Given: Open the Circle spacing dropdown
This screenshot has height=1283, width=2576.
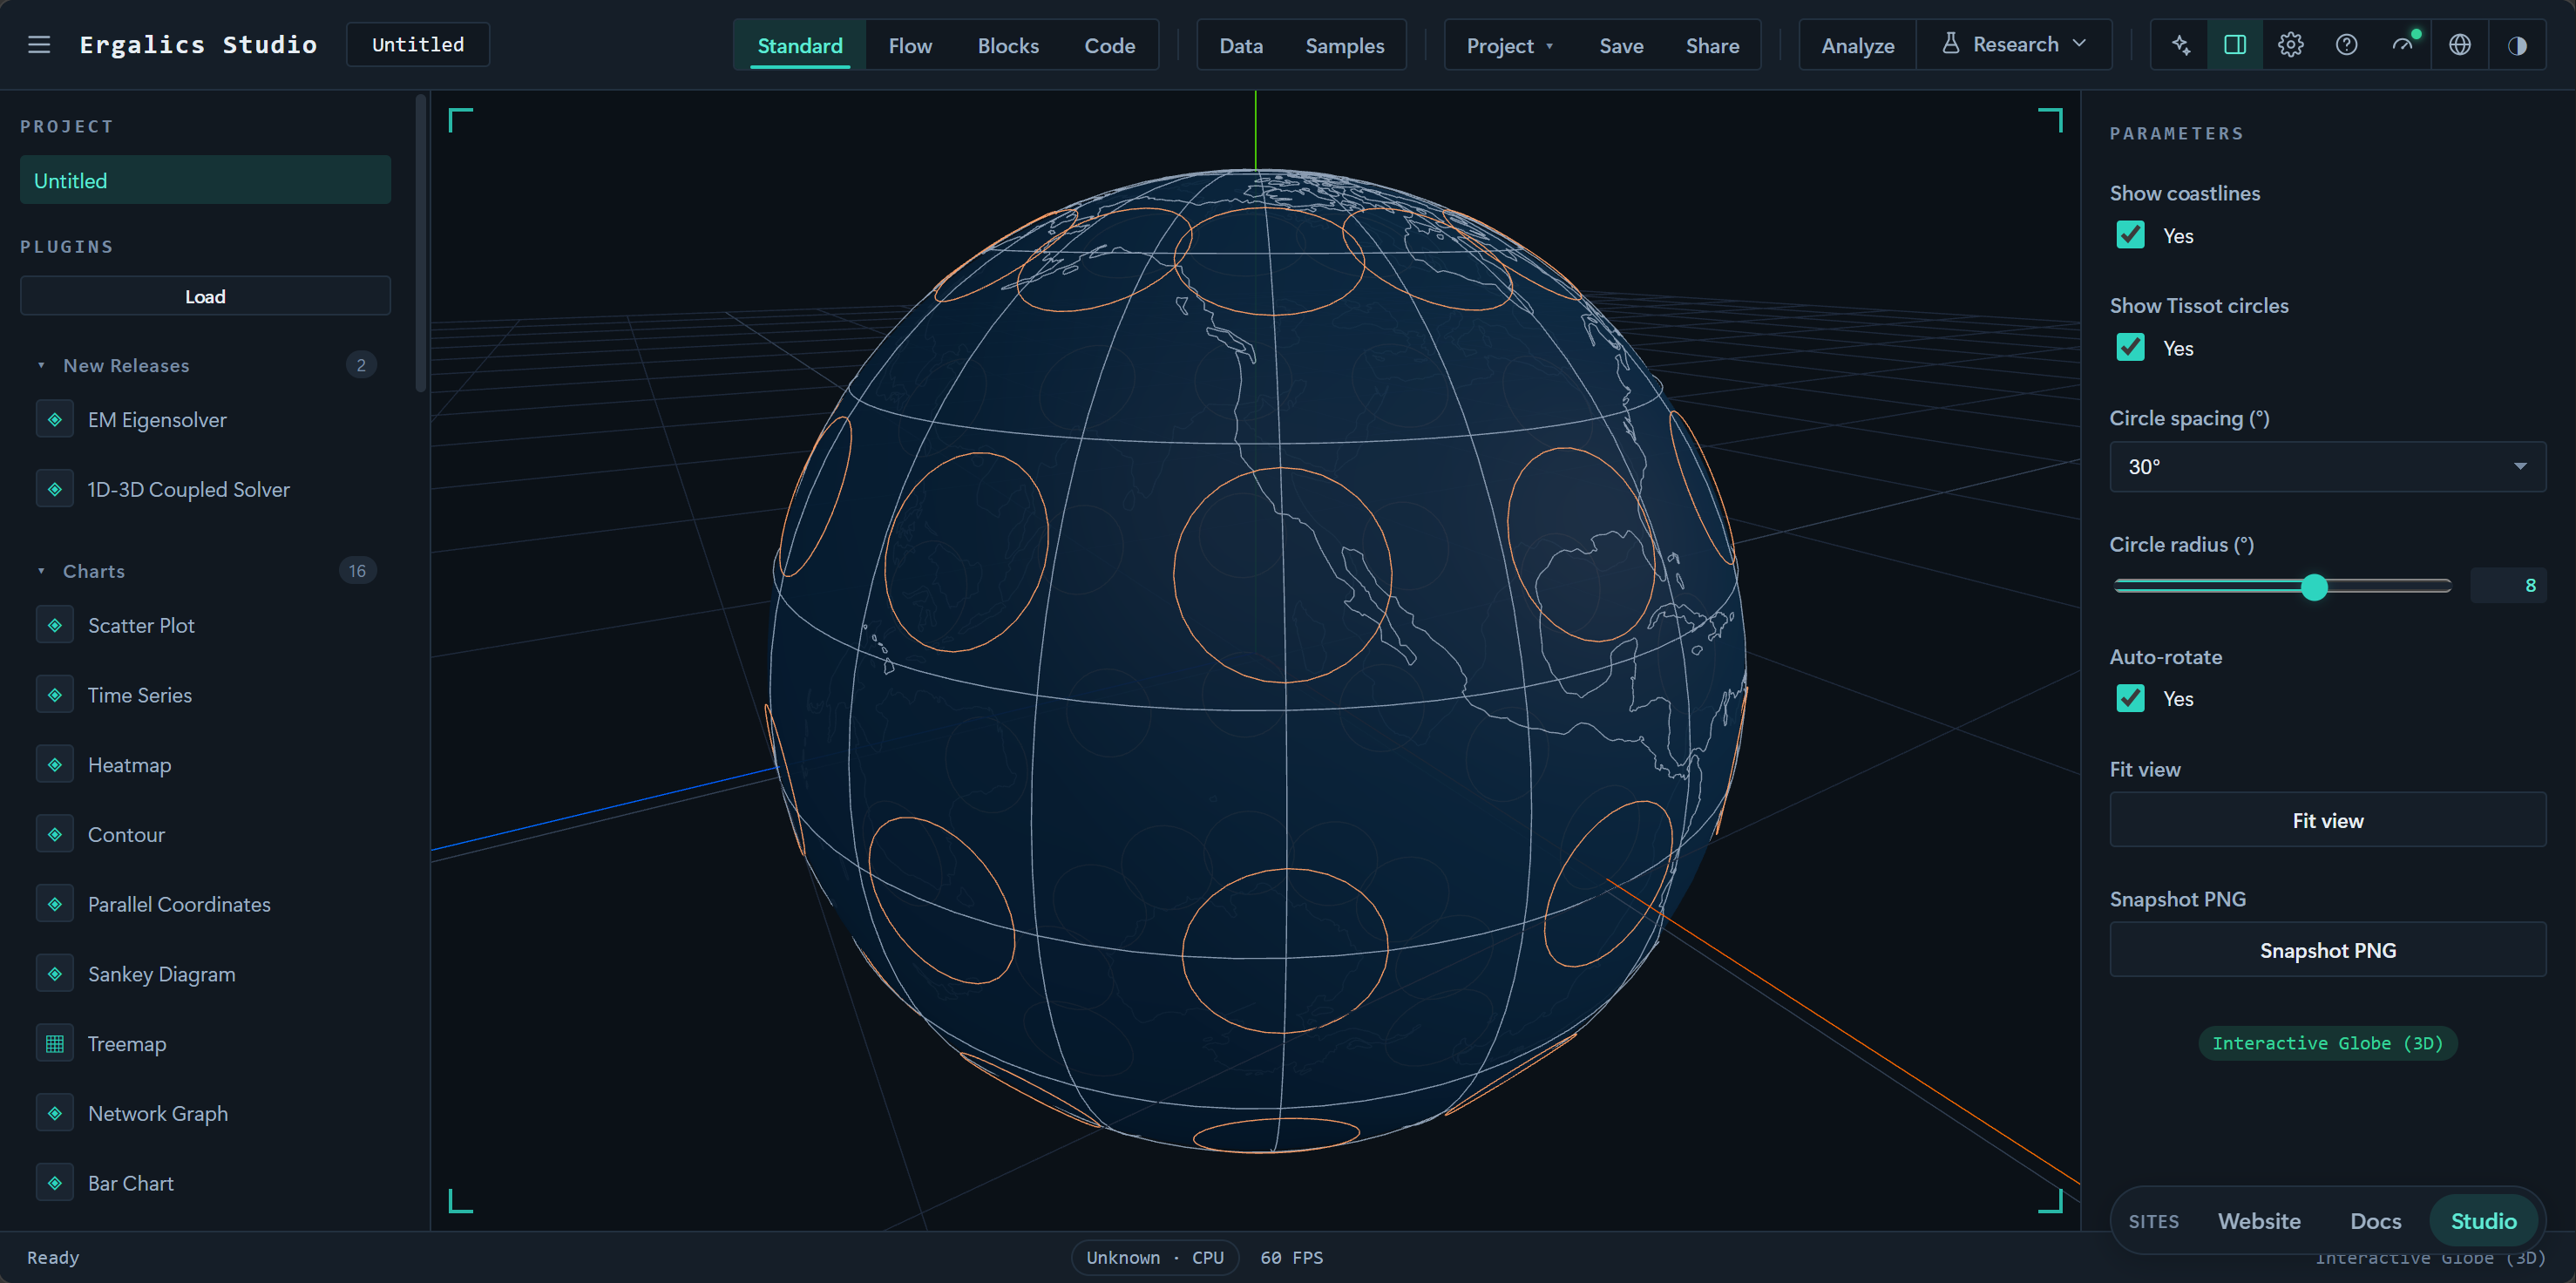Looking at the screenshot, I should (2327, 467).
